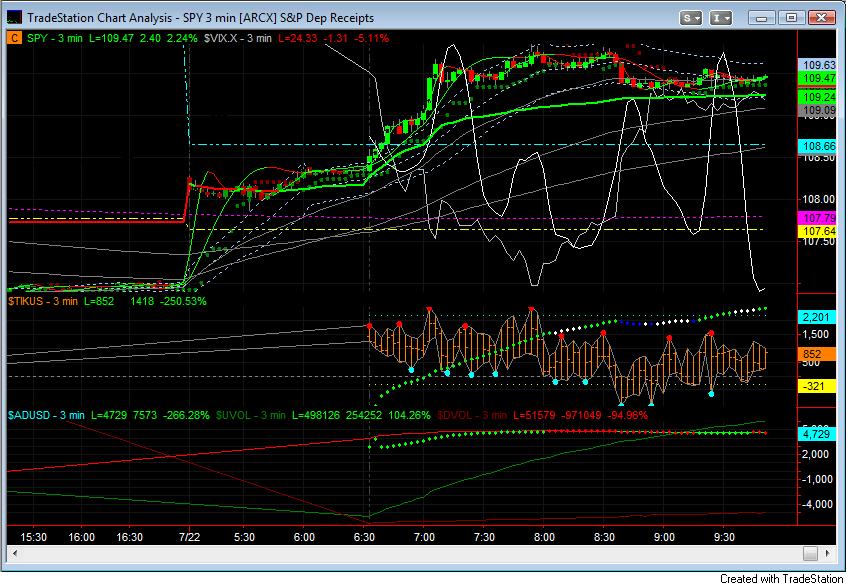Click the 109.63 price axis marker

819,65
